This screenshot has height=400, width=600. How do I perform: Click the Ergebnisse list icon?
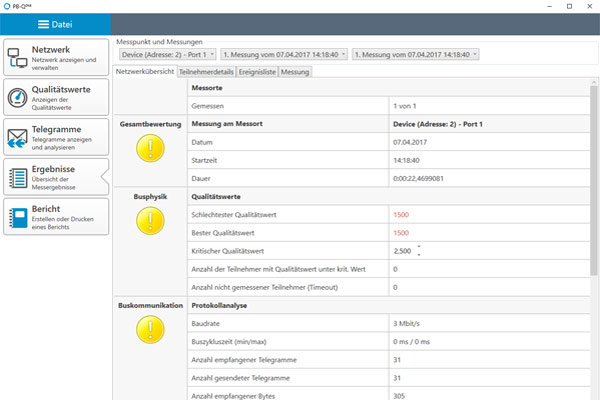coord(18,178)
